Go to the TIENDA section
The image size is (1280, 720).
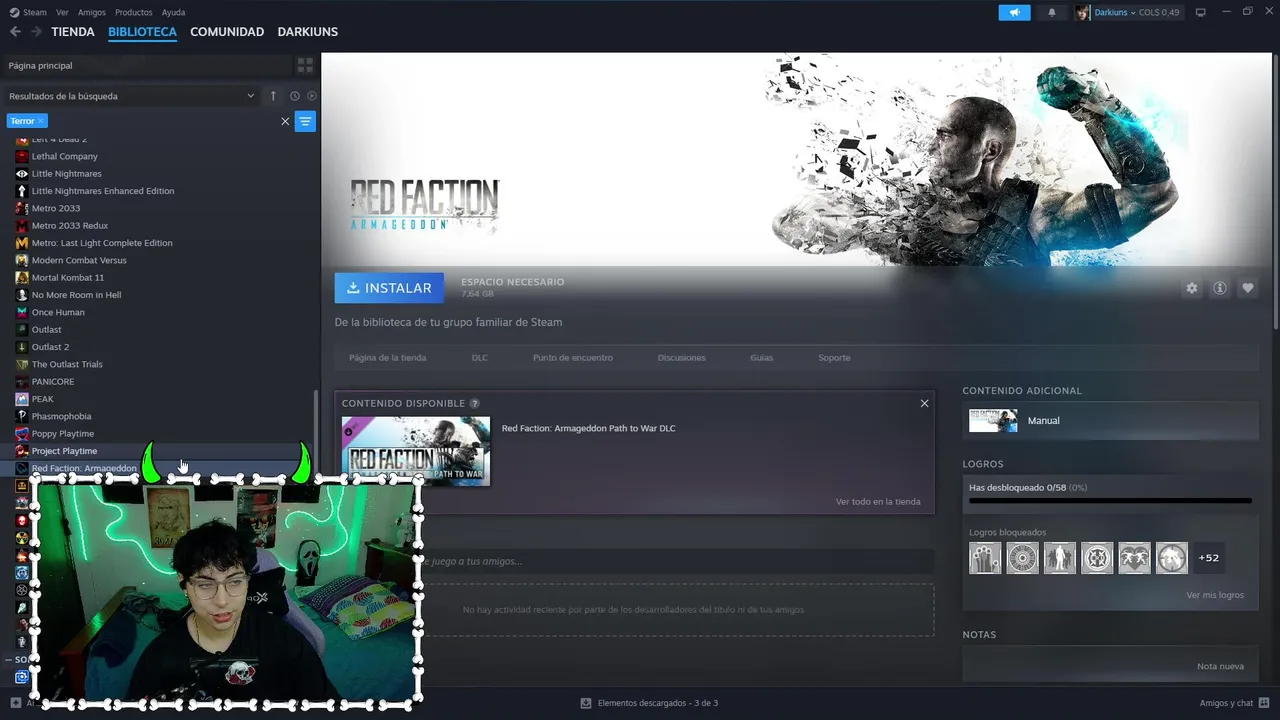click(73, 32)
